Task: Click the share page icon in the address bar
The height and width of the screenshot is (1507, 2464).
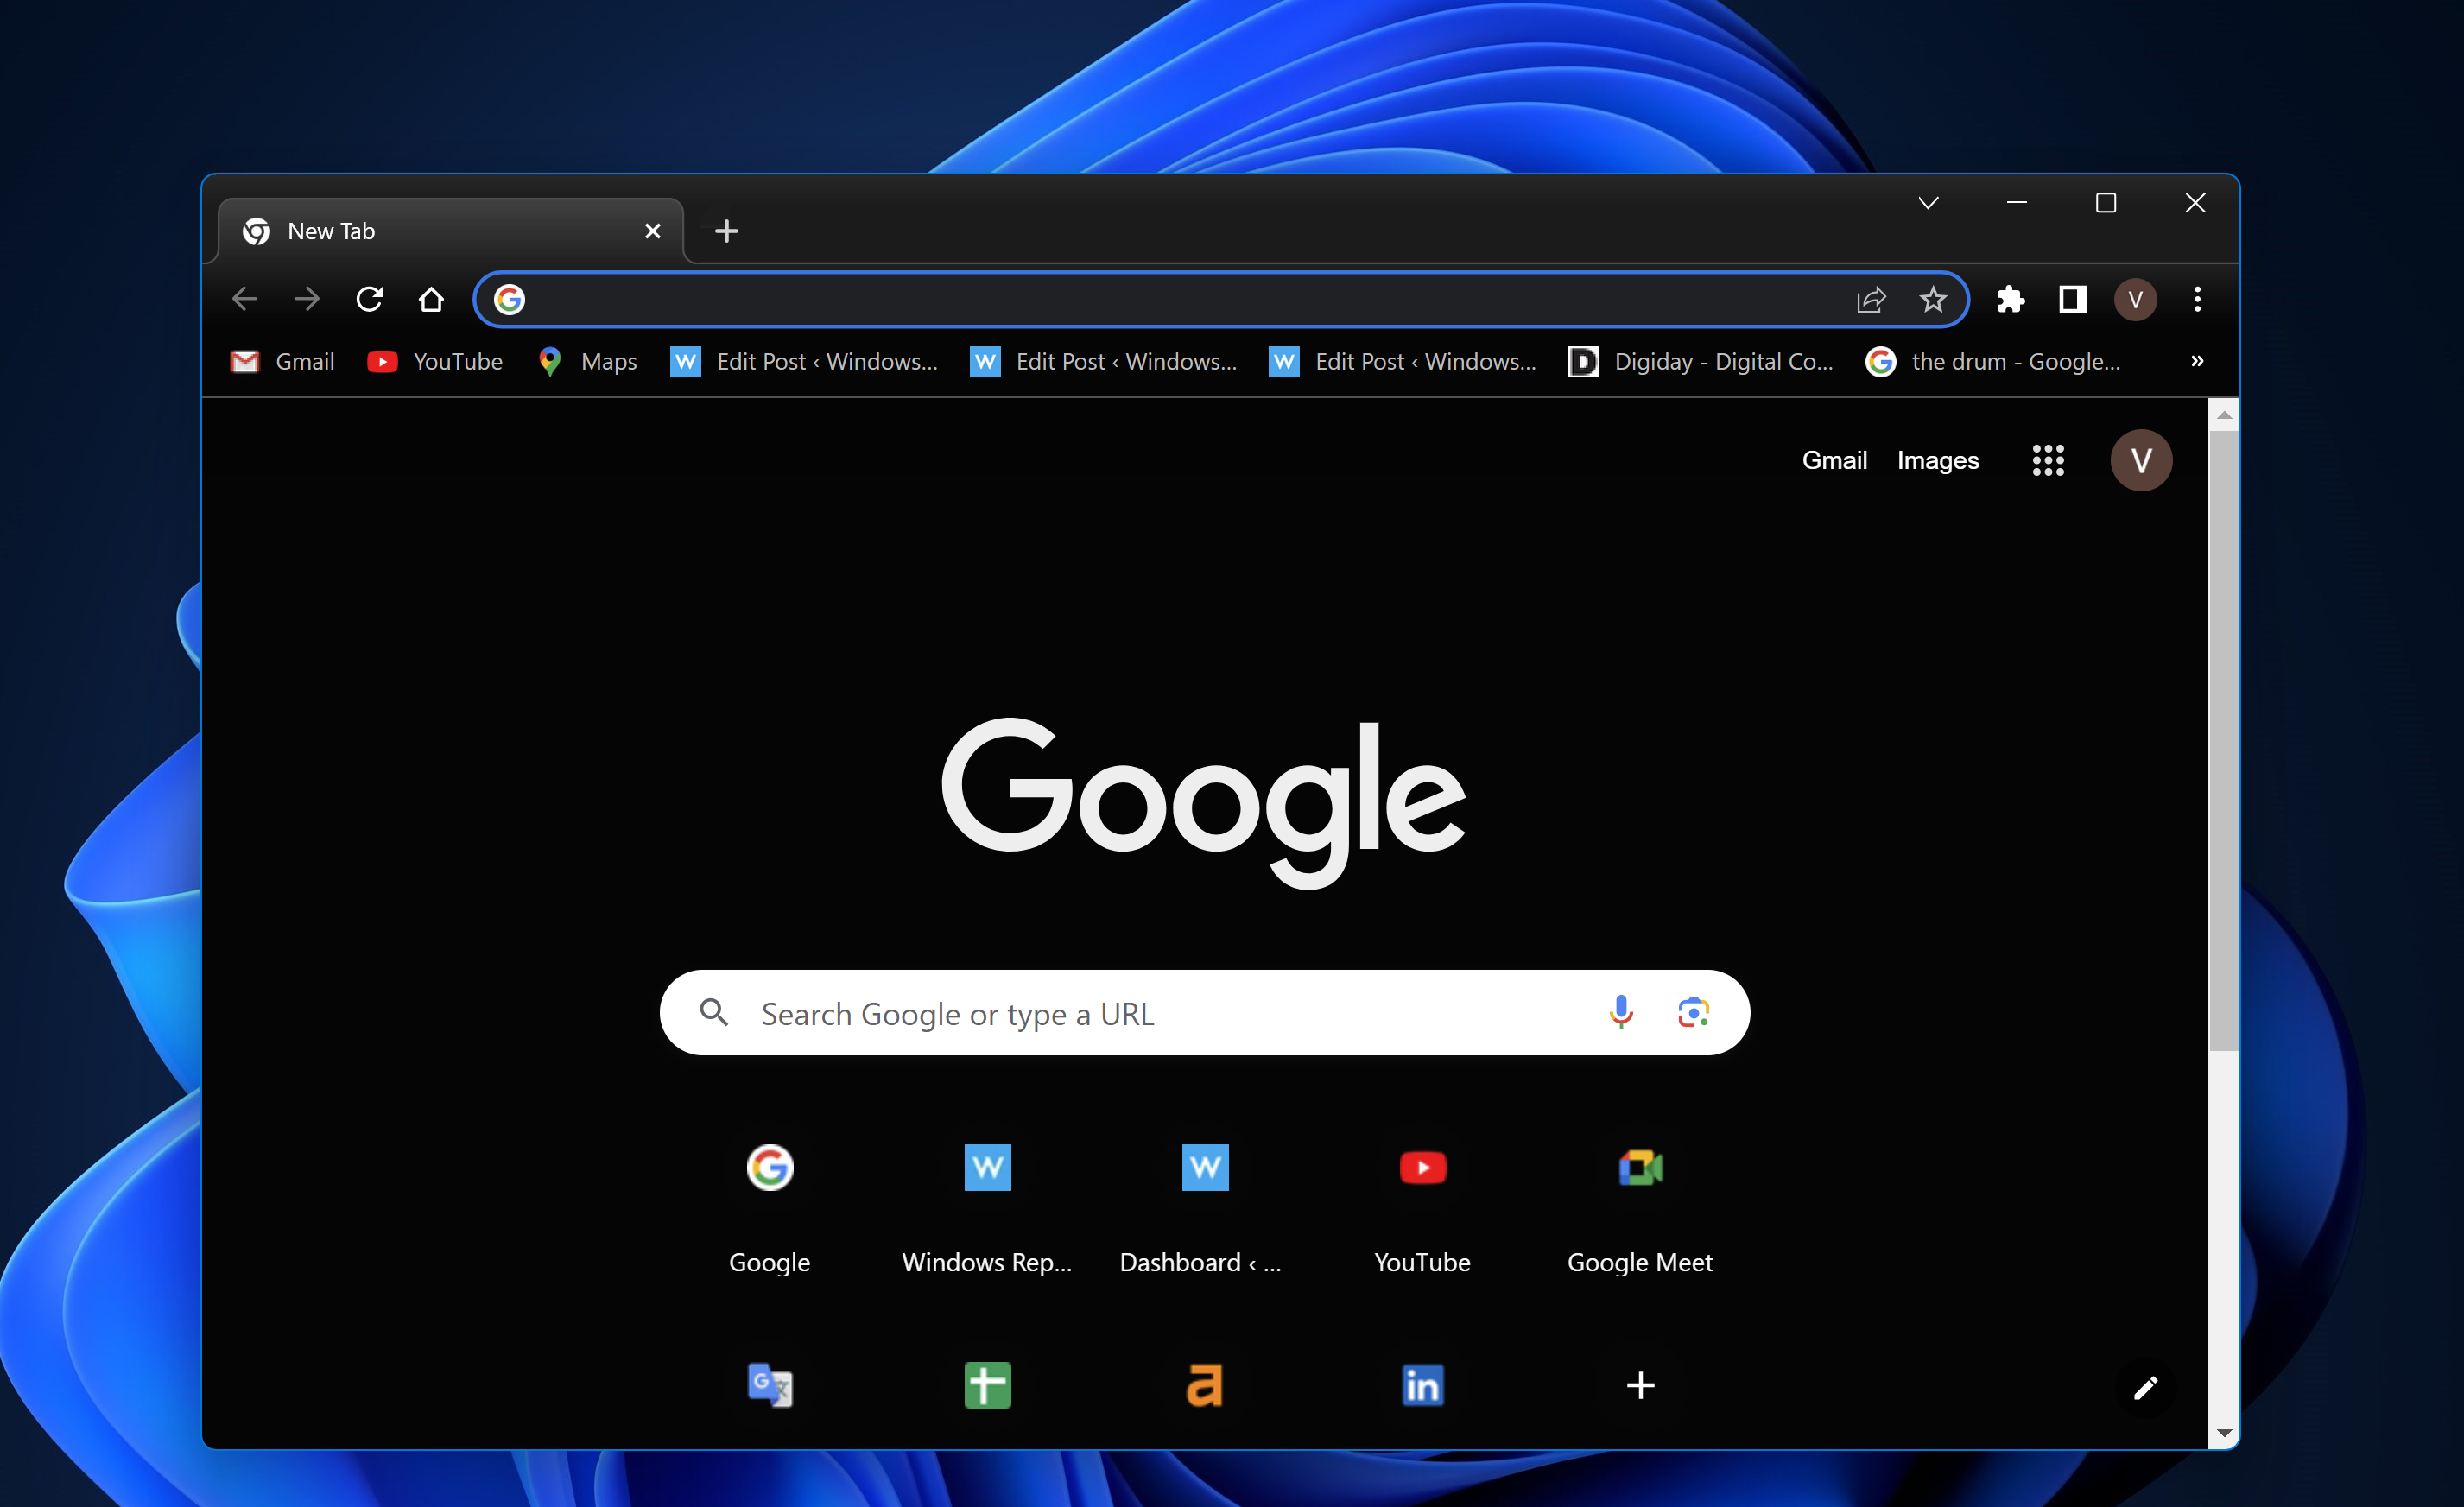Action: tap(1871, 299)
